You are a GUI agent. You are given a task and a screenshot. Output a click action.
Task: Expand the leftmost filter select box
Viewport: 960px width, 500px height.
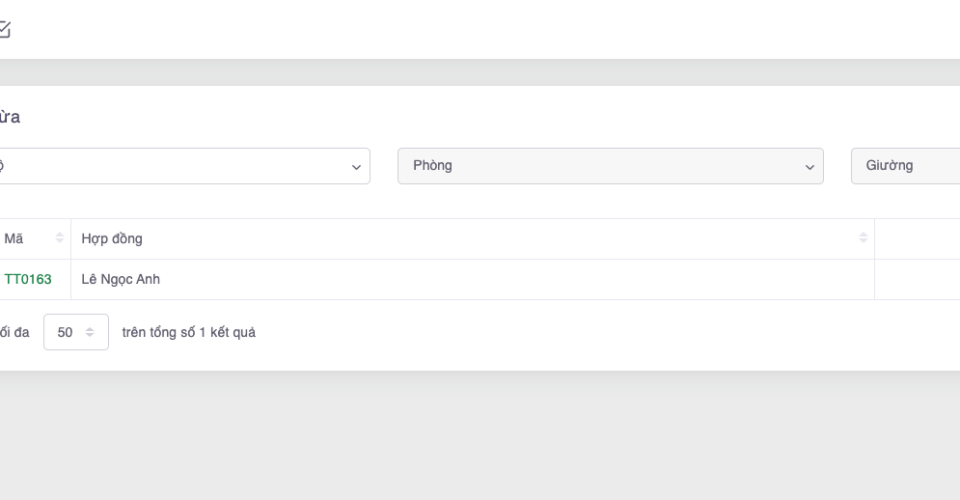(180, 166)
